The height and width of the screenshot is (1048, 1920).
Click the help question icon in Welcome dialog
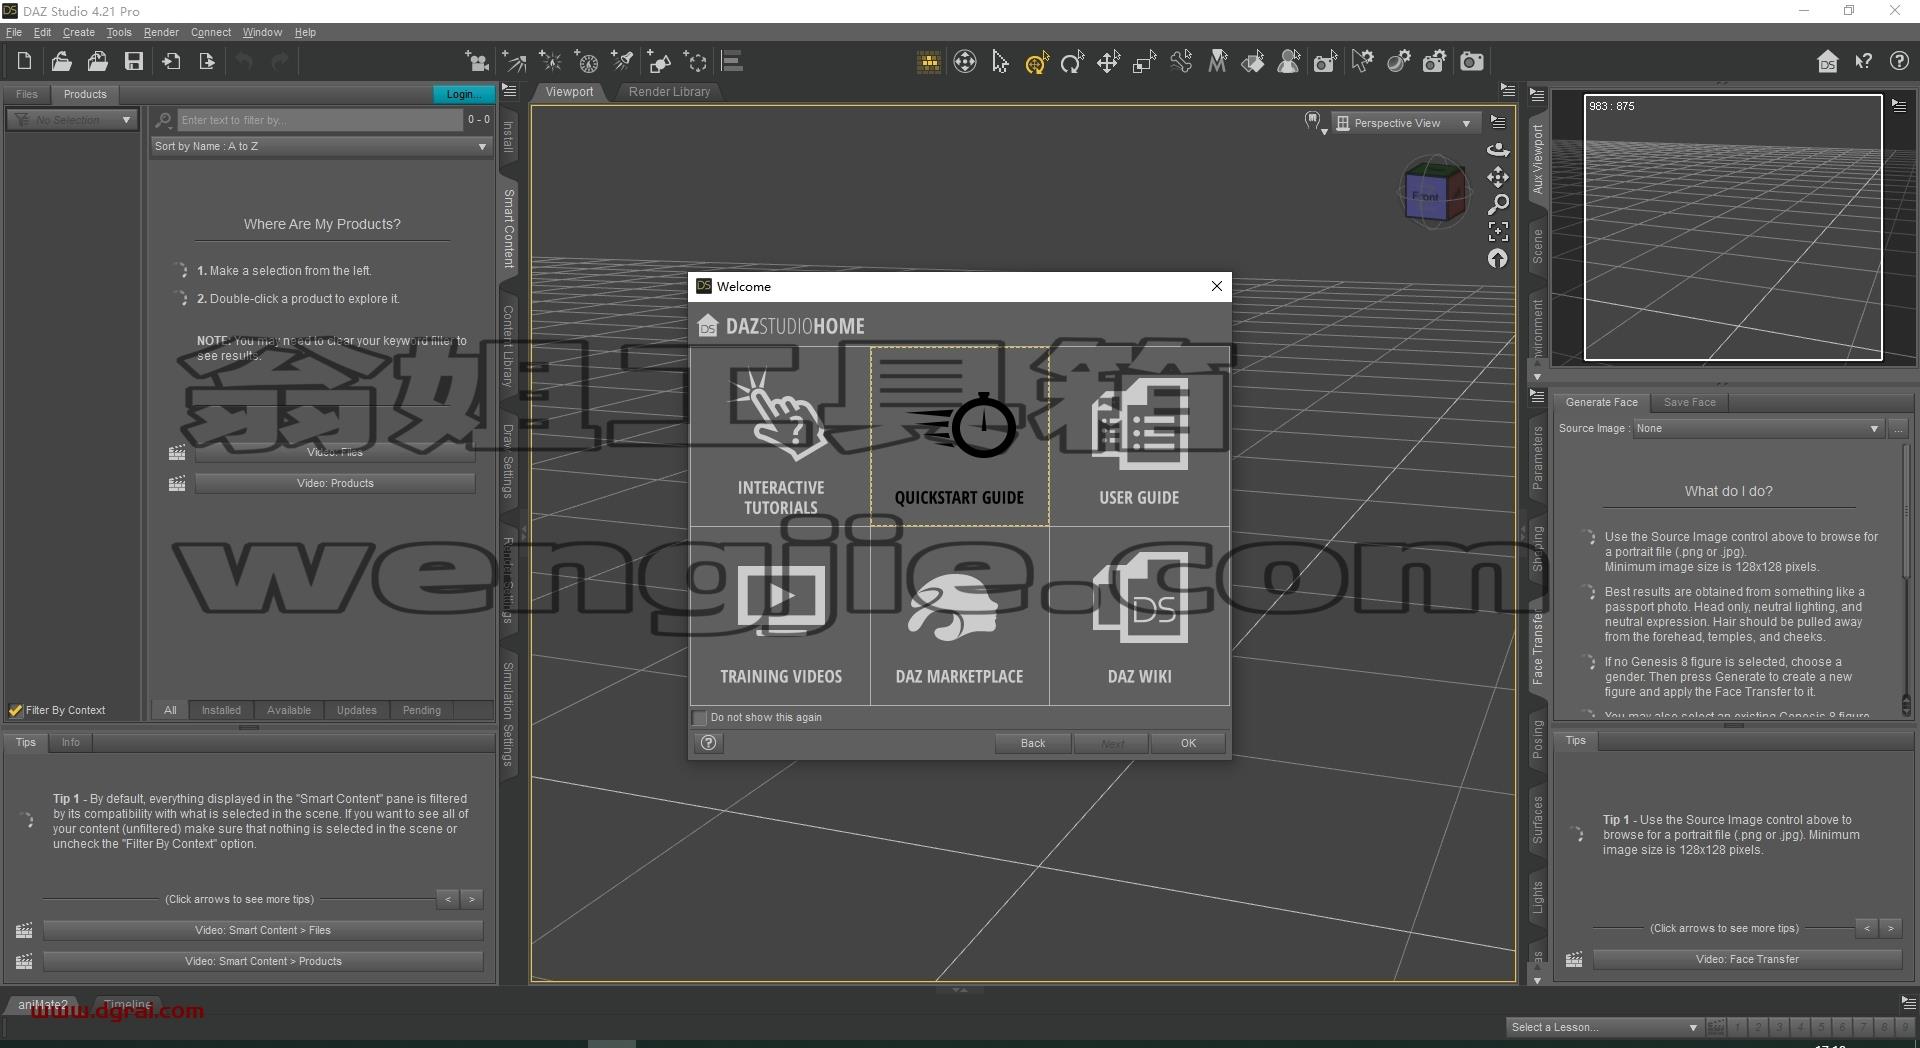709,743
